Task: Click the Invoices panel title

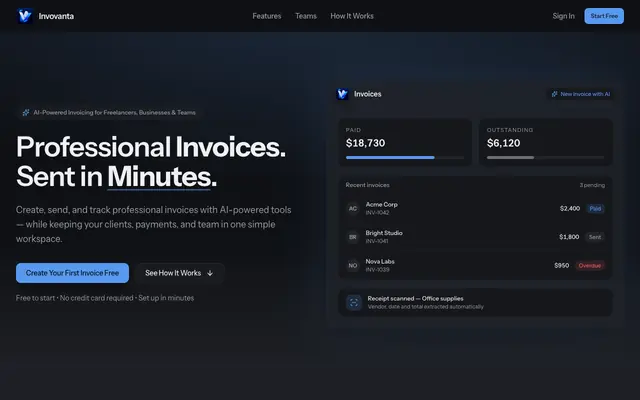Action: click(367, 94)
